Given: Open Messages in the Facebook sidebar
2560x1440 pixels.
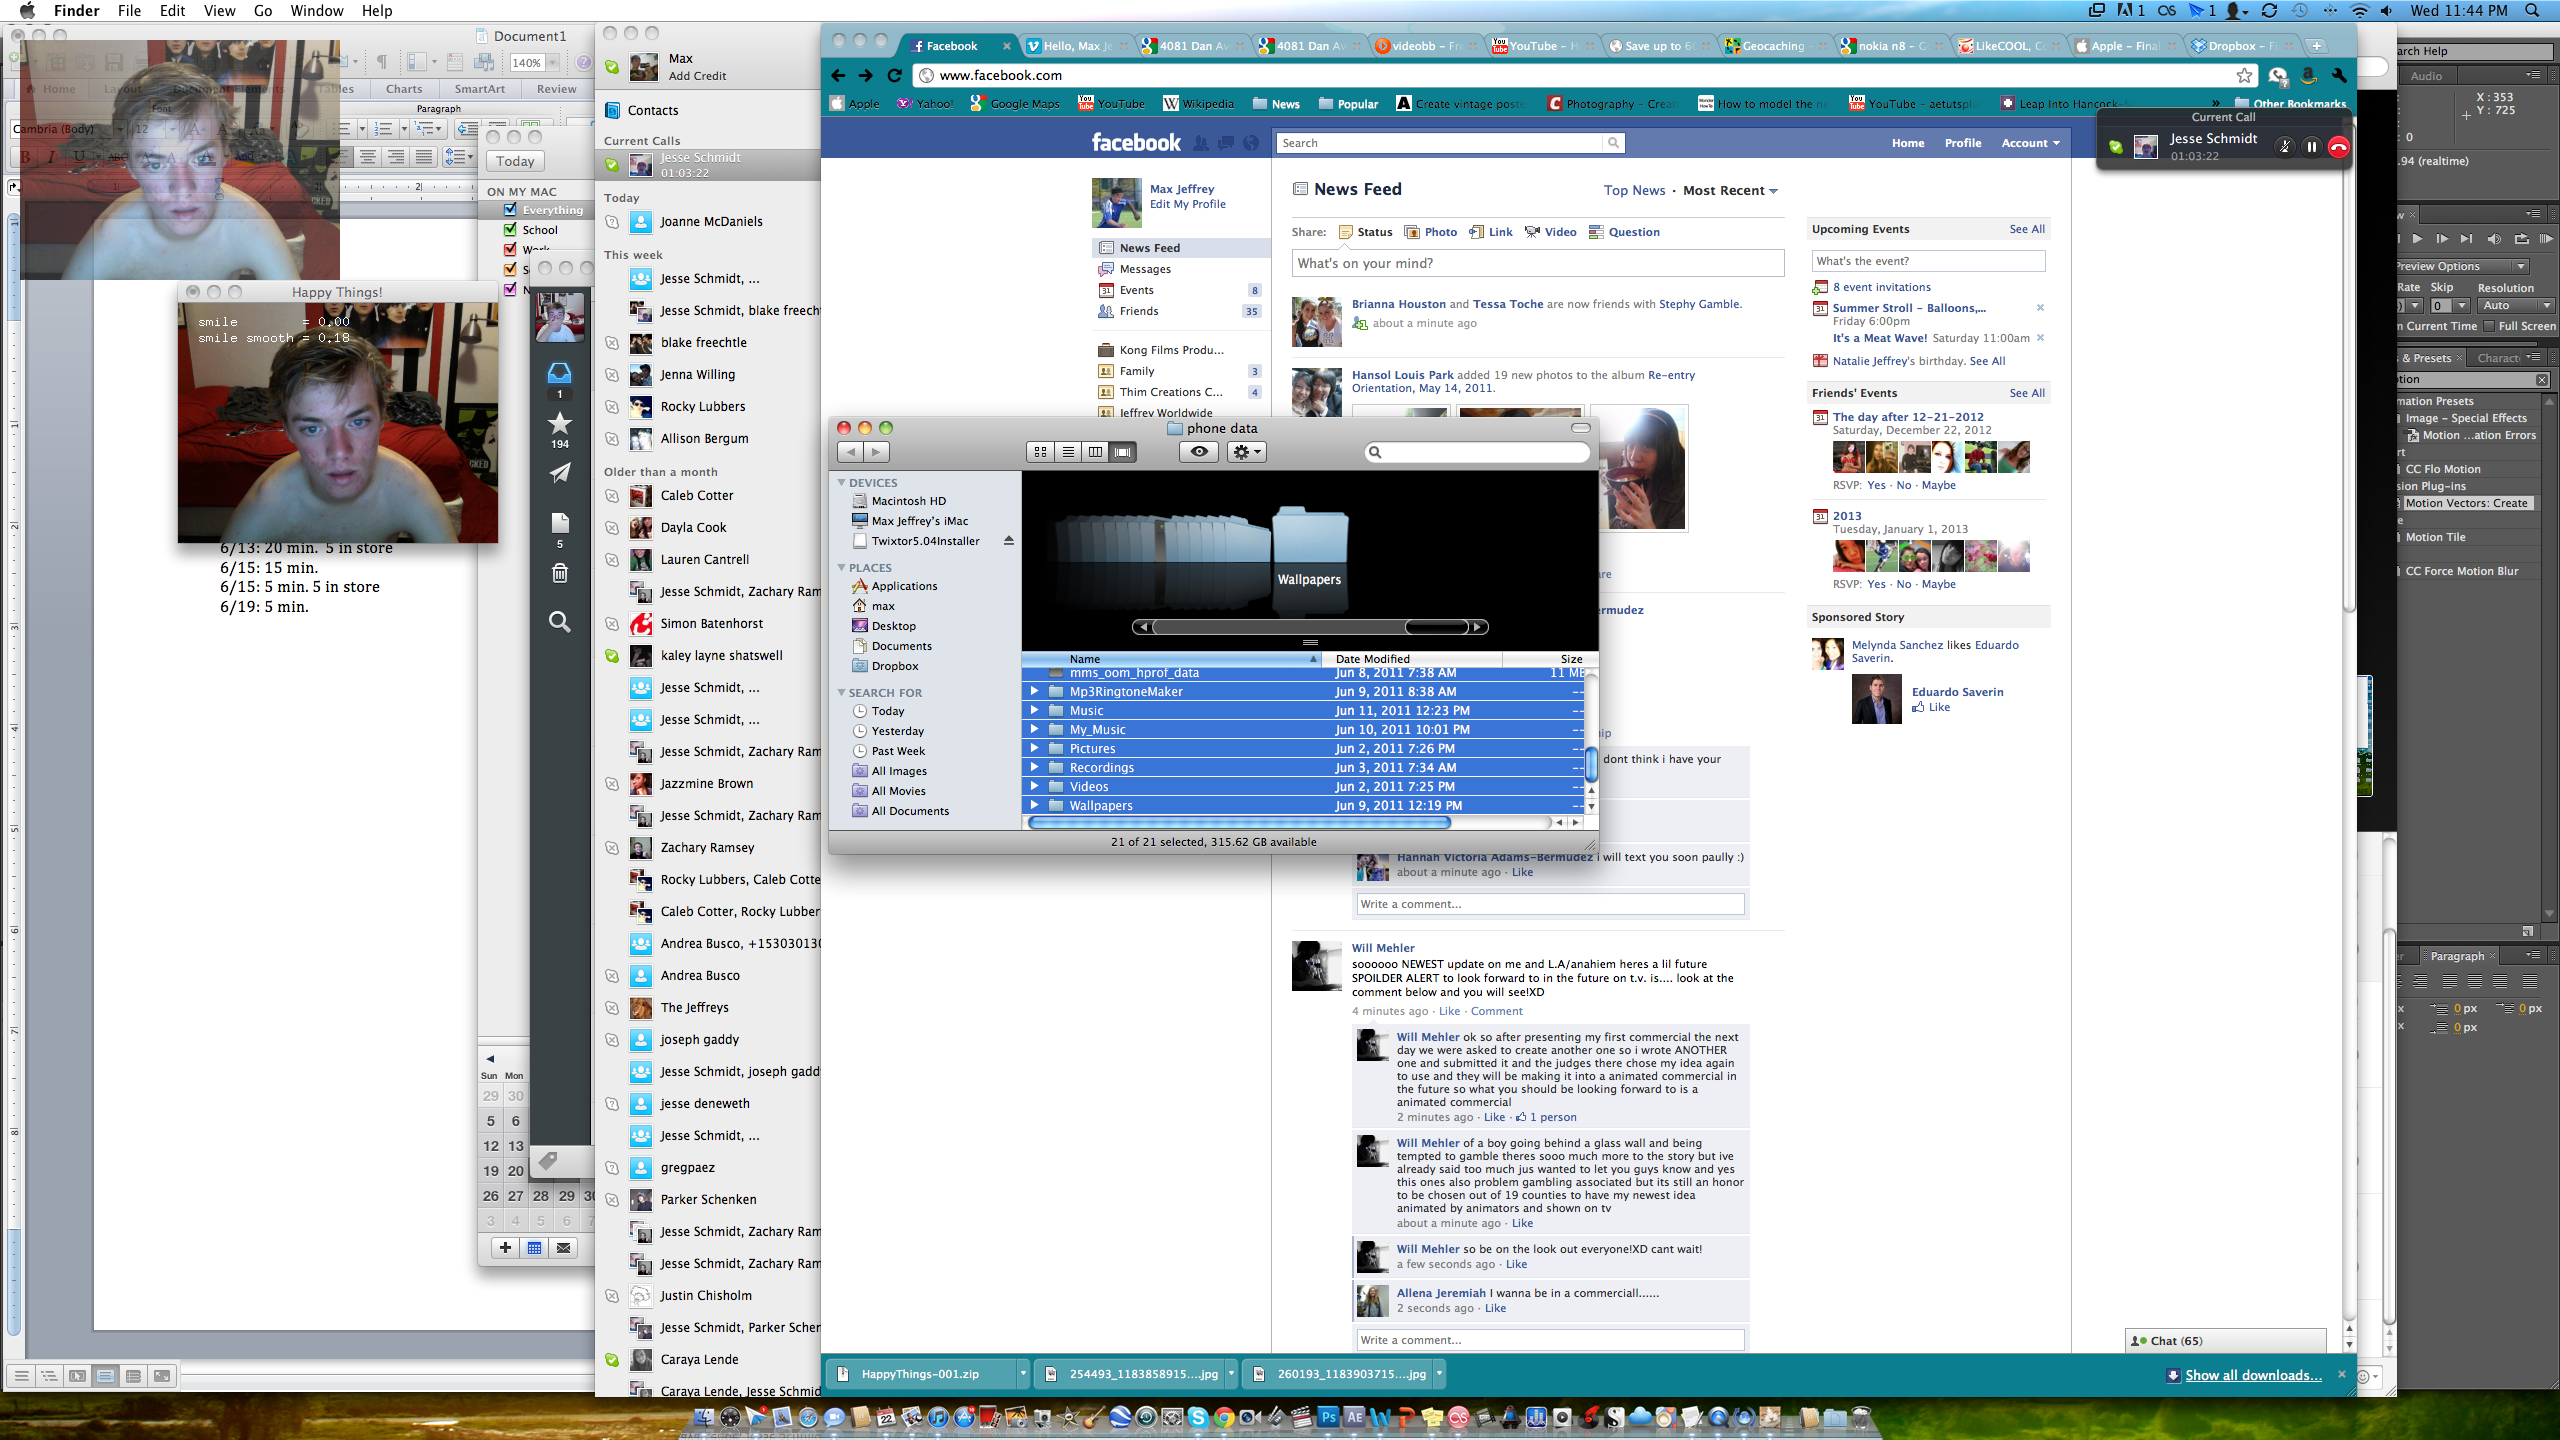Looking at the screenshot, I should [x=1145, y=269].
